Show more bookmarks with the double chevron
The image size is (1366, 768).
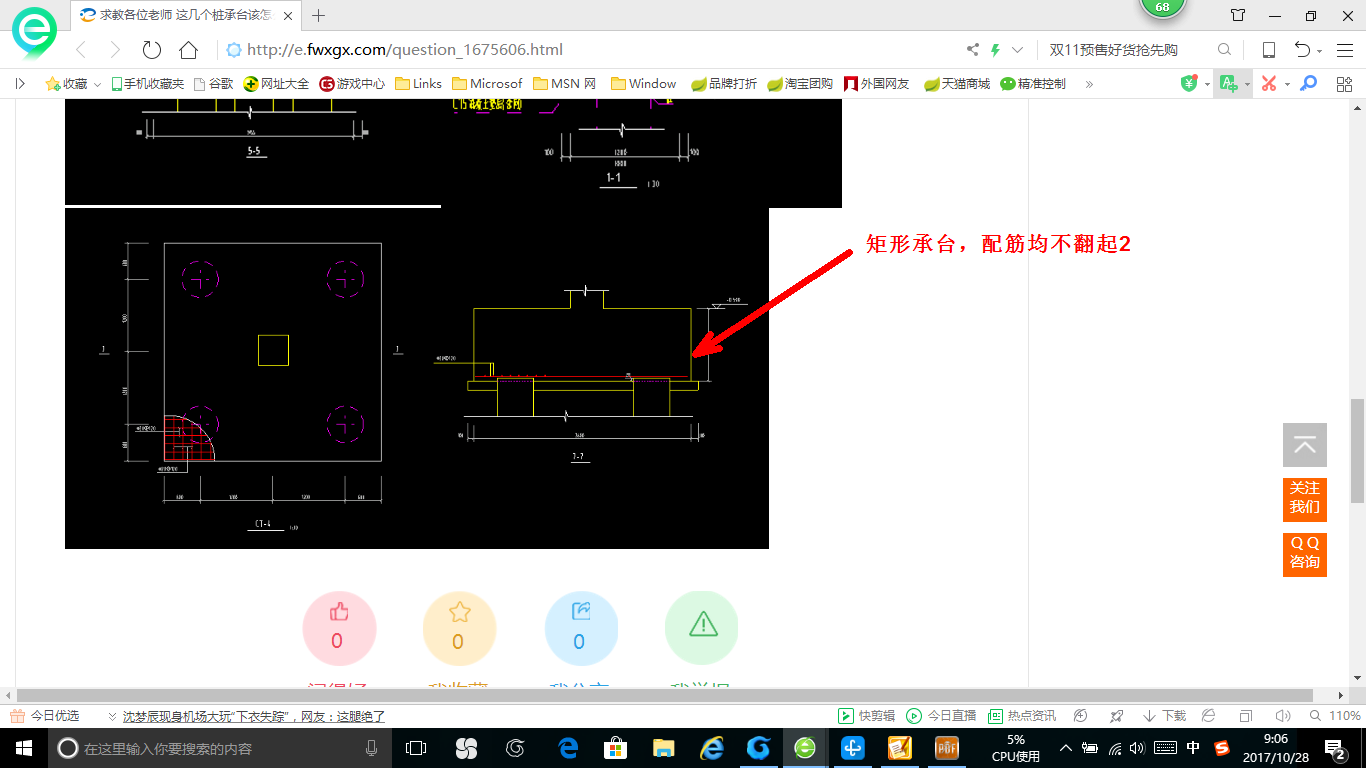(1089, 84)
